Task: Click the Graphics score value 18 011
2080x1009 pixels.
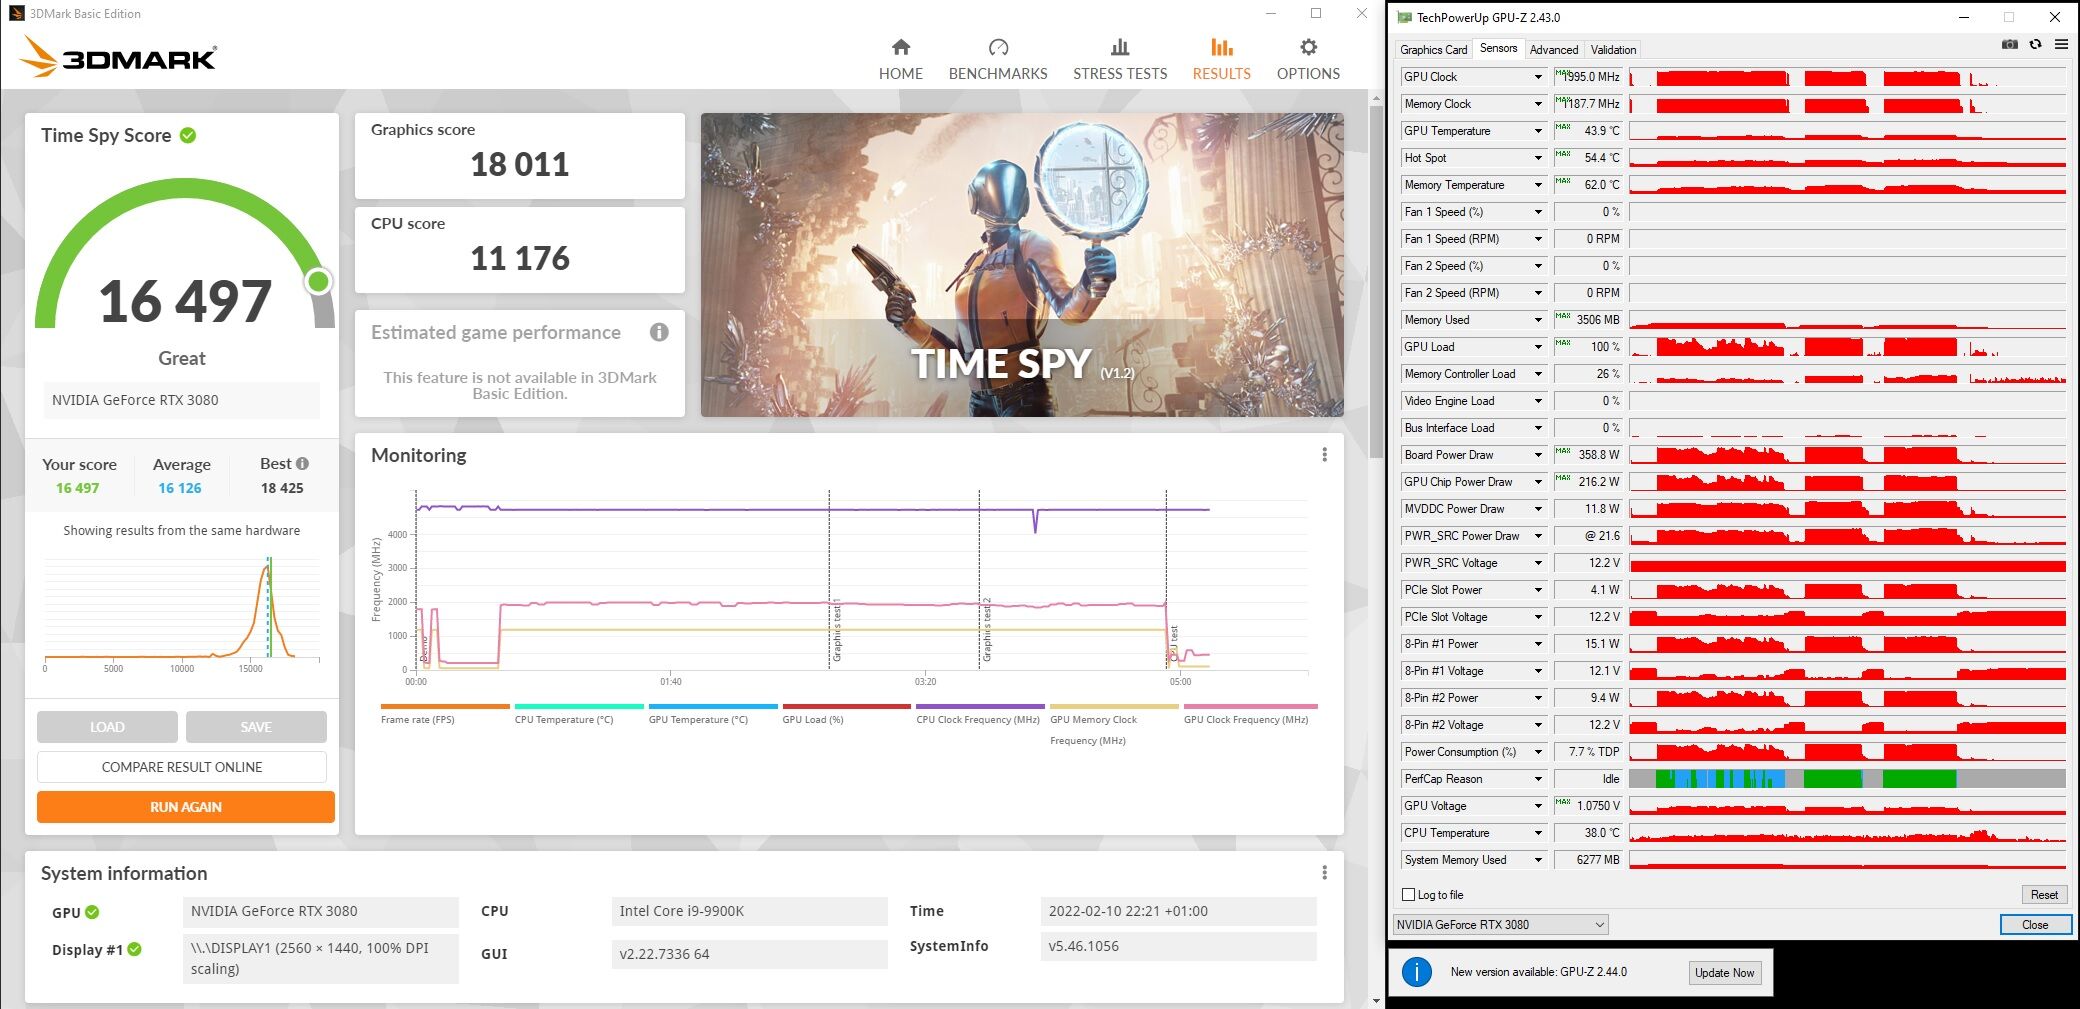Action: click(520, 164)
